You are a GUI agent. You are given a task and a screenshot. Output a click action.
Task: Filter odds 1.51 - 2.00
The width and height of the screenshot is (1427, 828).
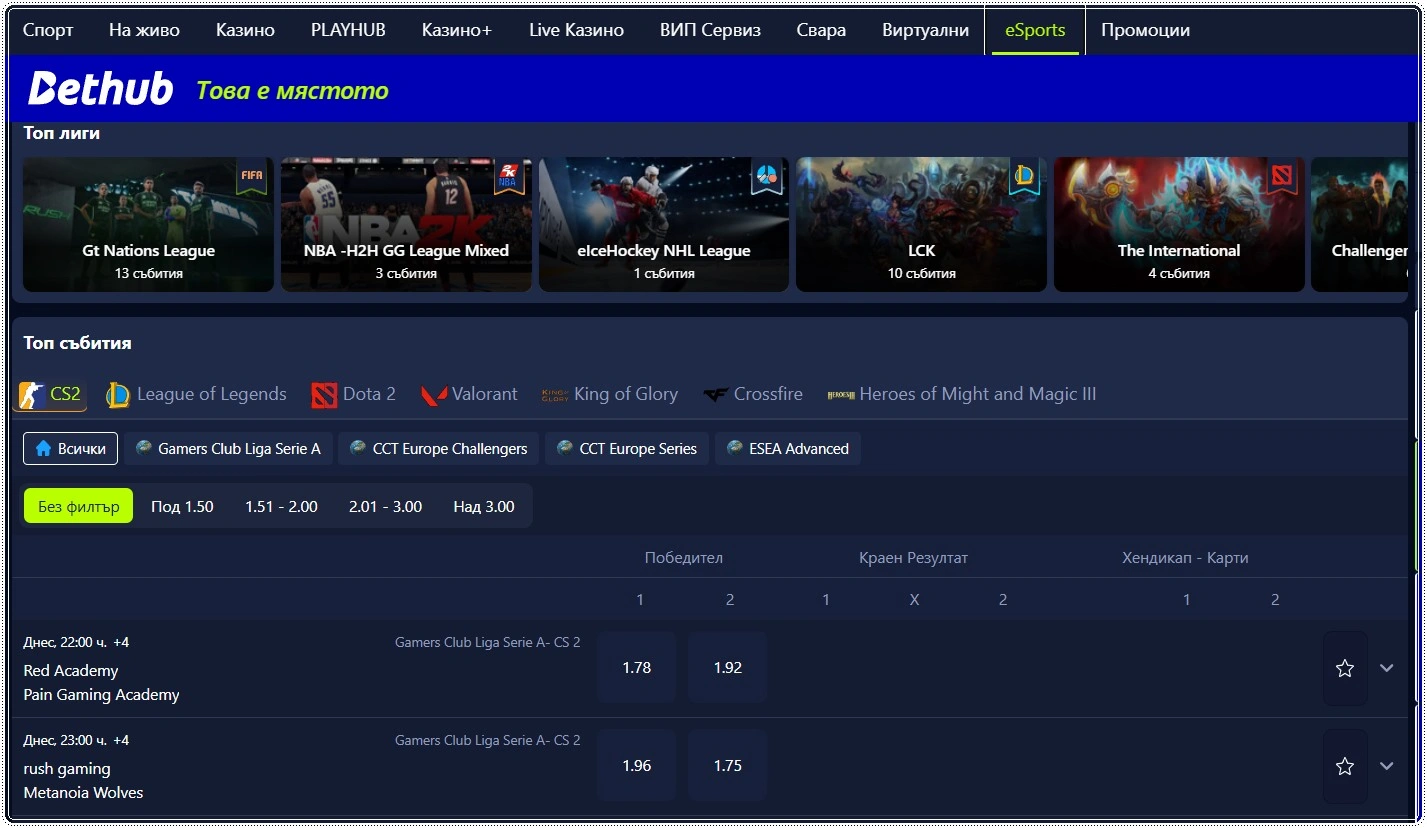point(281,507)
